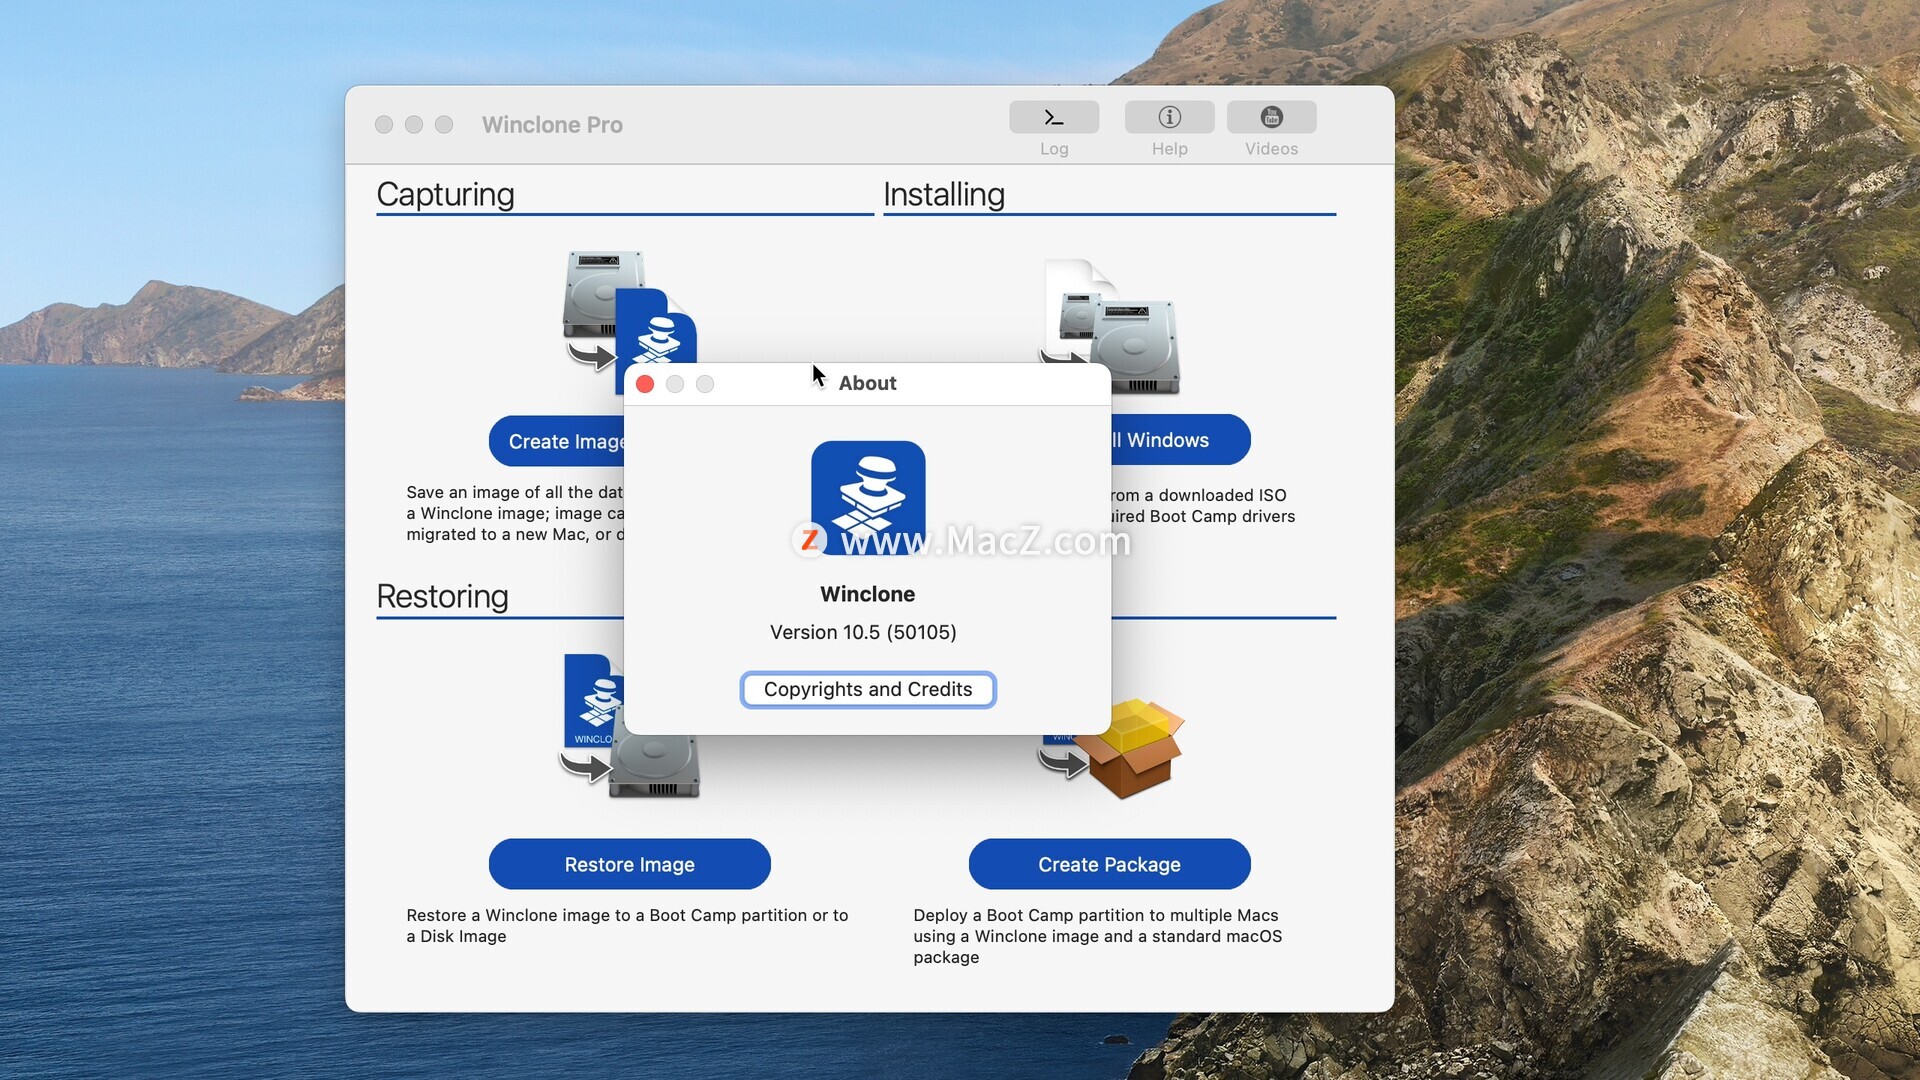
Task: Open the Videos YouTube icon
Action: (x=1271, y=117)
